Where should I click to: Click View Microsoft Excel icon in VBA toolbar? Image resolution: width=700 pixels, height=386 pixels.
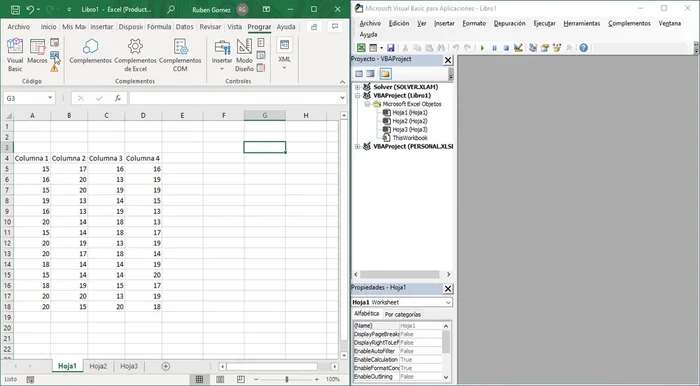coord(361,48)
